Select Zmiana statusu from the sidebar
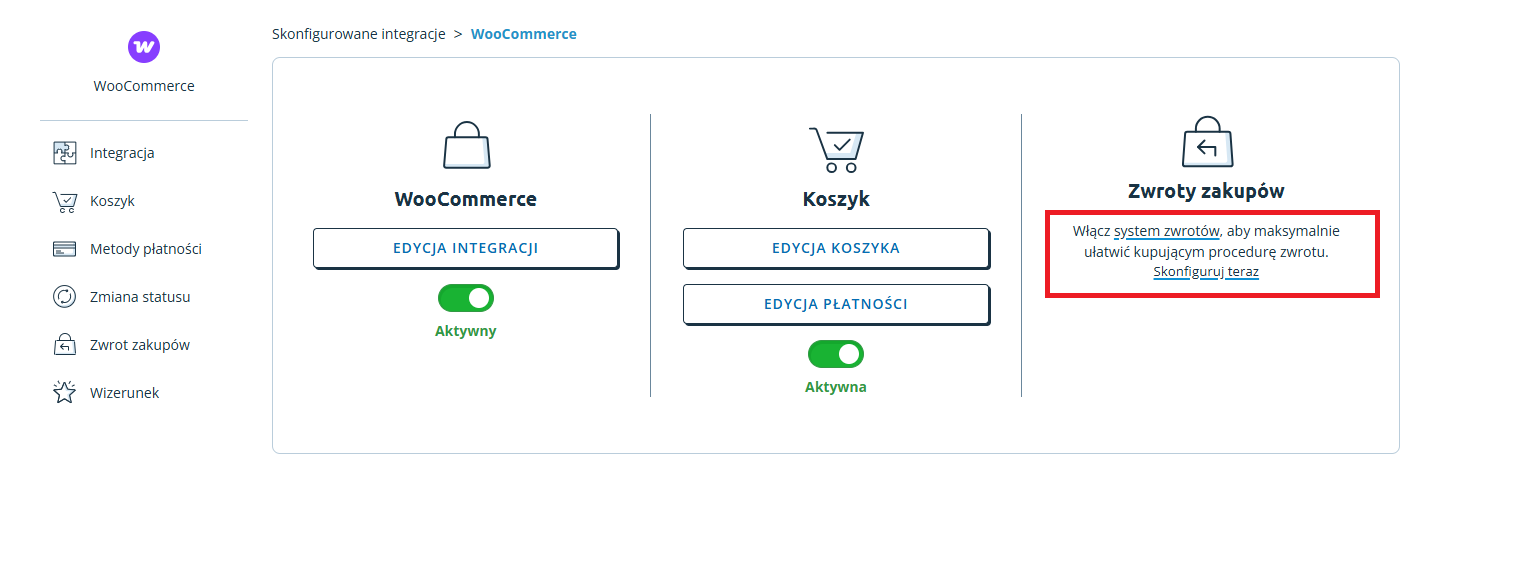Image resolution: width=1513 pixels, height=578 pixels. pyautogui.click(x=140, y=297)
